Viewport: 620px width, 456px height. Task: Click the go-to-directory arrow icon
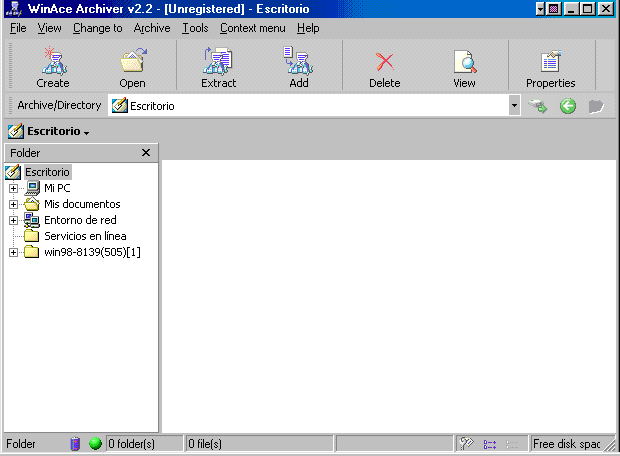pyautogui.click(x=538, y=106)
